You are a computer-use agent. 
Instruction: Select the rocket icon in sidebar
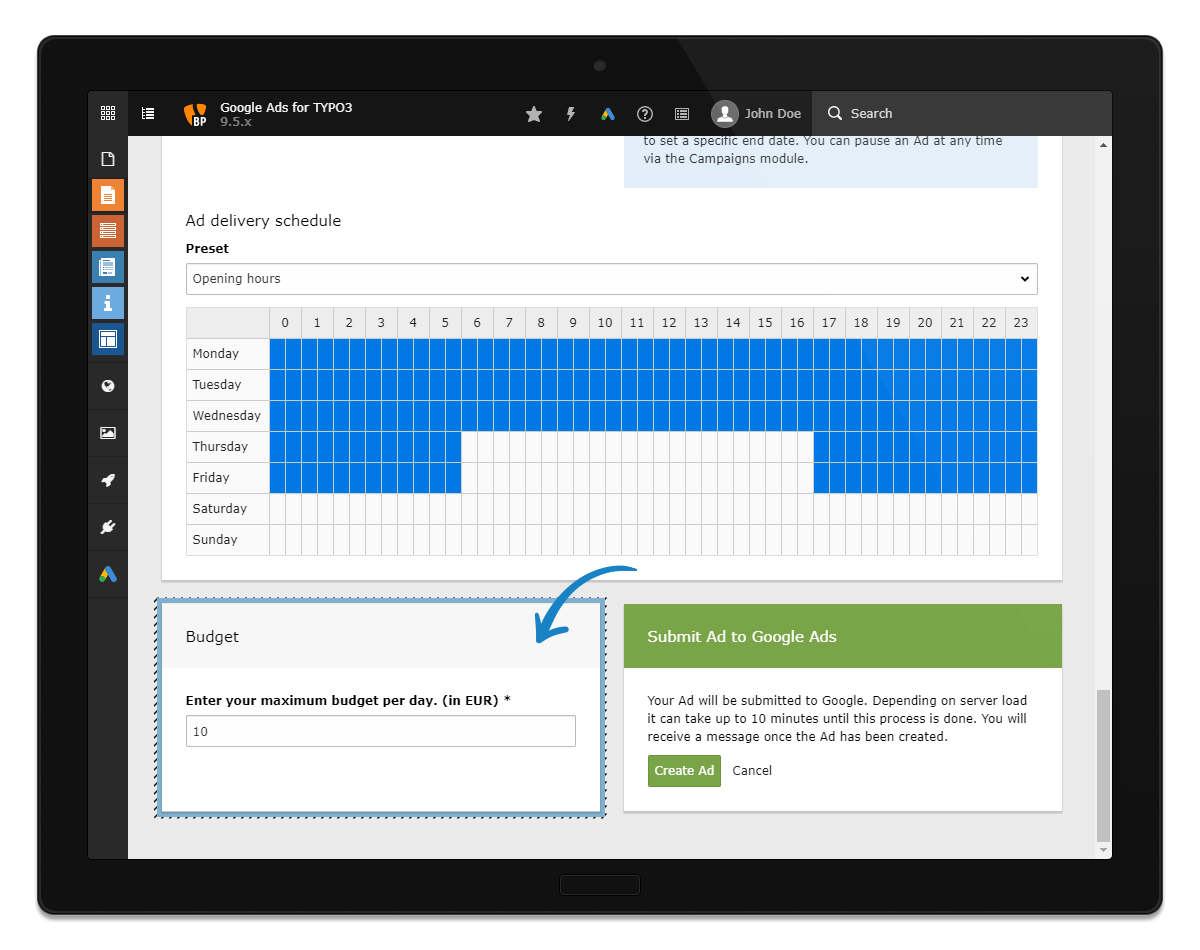pyautogui.click(x=108, y=480)
